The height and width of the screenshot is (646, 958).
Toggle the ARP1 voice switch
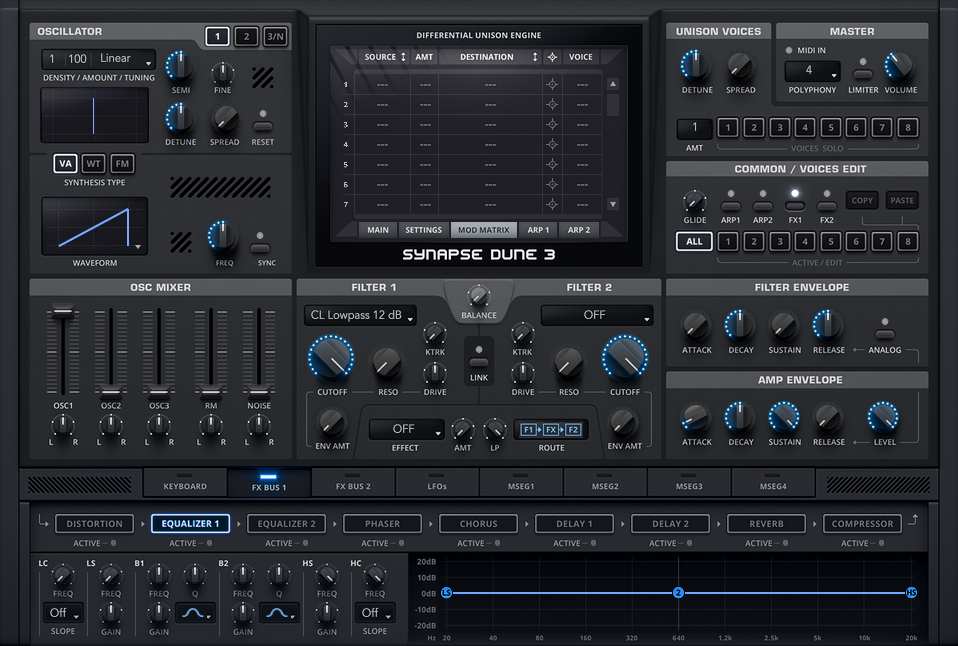(731, 206)
